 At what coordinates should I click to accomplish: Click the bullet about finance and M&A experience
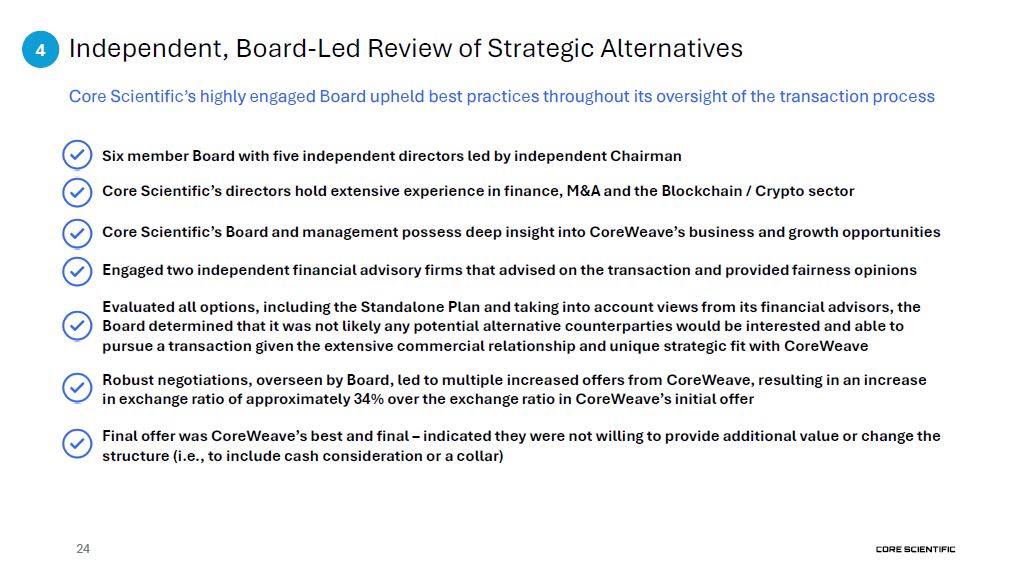pyautogui.click(x=478, y=191)
